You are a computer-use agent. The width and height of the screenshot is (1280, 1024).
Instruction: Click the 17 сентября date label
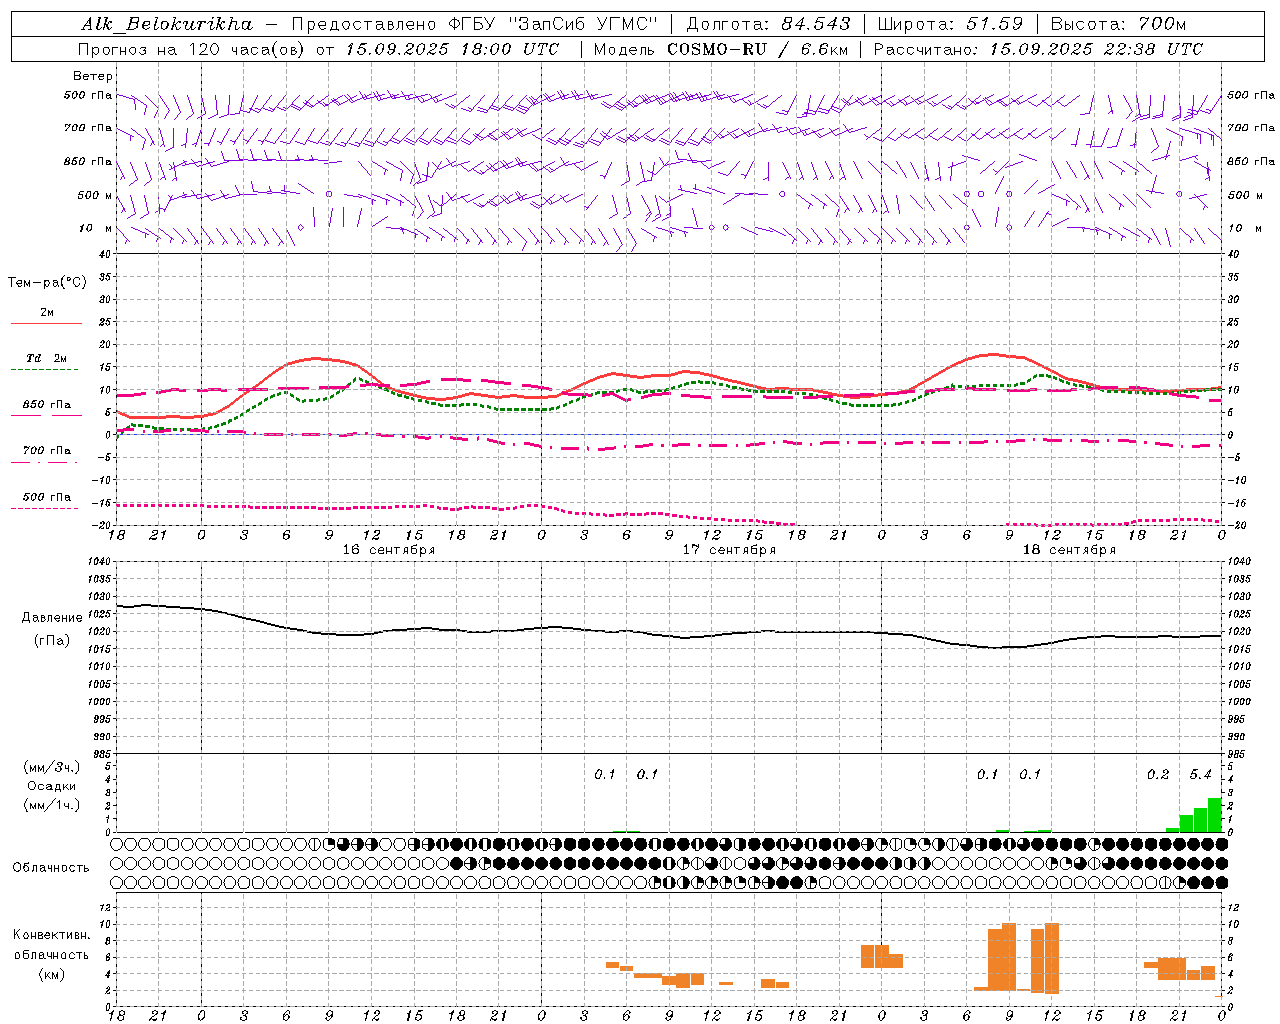coord(728,550)
